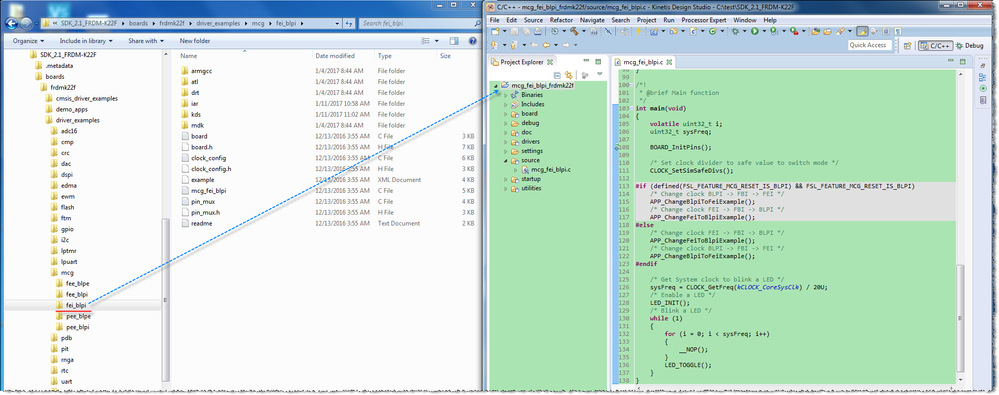Open the Share with dropdown
The width and height of the screenshot is (999, 395).
[x=146, y=41]
